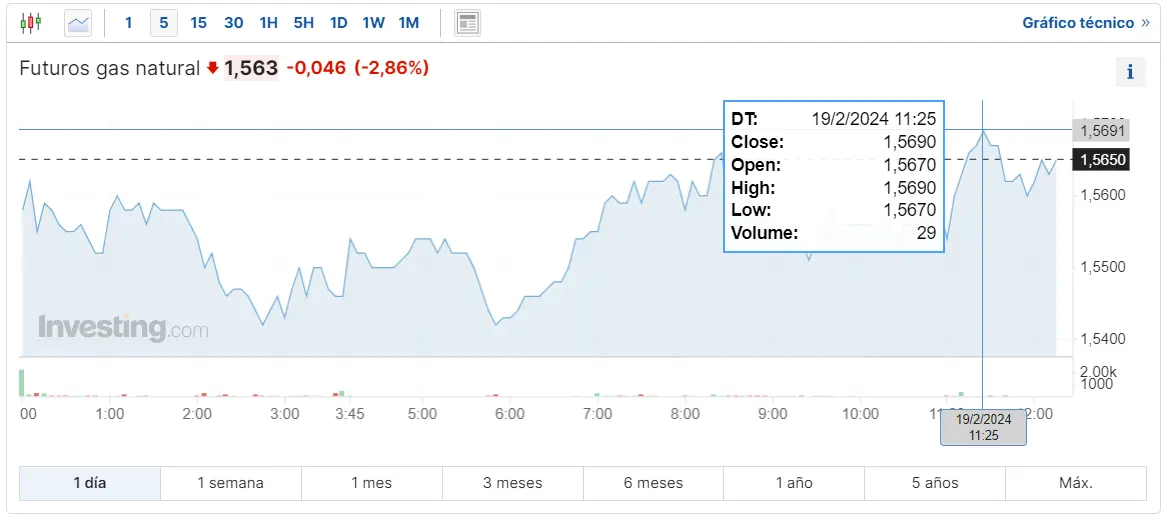Open the news table layout icon
The image size is (1171, 525).
coord(467,22)
